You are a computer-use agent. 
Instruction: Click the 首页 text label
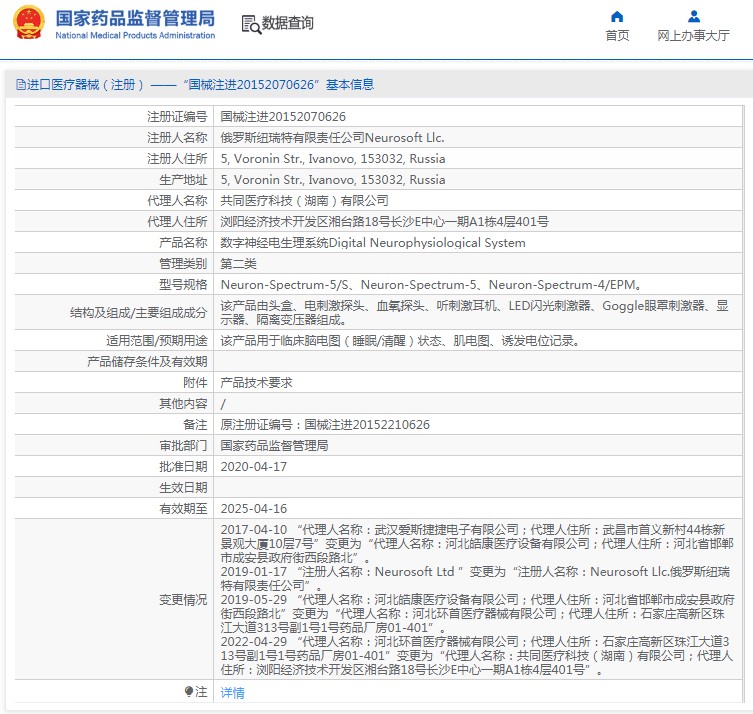click(617, 36)
